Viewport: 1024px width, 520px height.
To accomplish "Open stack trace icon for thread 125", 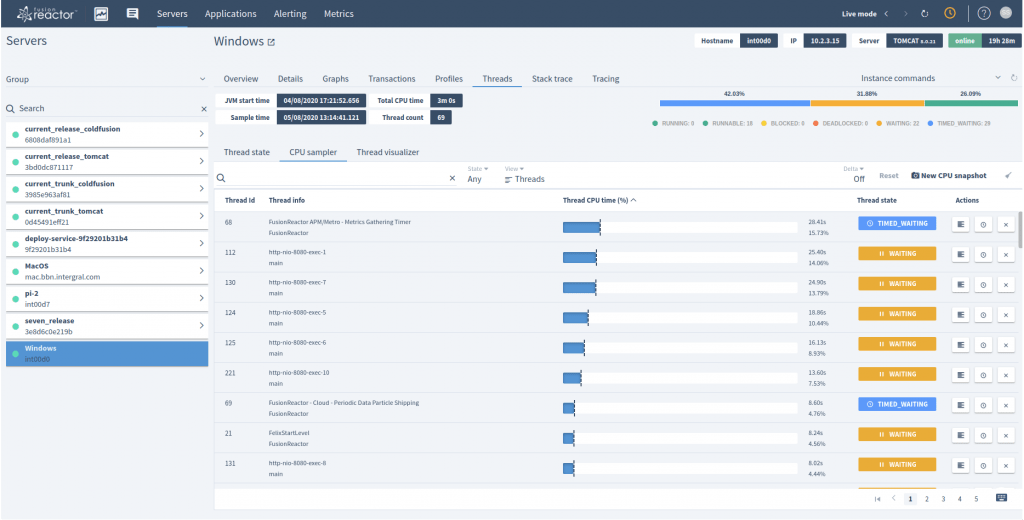I will (961, 344).
